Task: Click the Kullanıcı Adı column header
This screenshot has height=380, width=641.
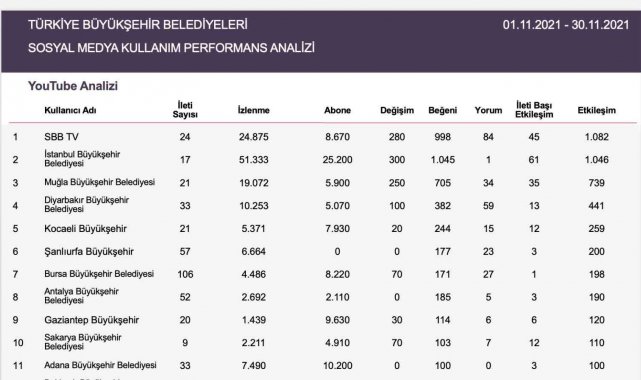Action: click(70, 110)
